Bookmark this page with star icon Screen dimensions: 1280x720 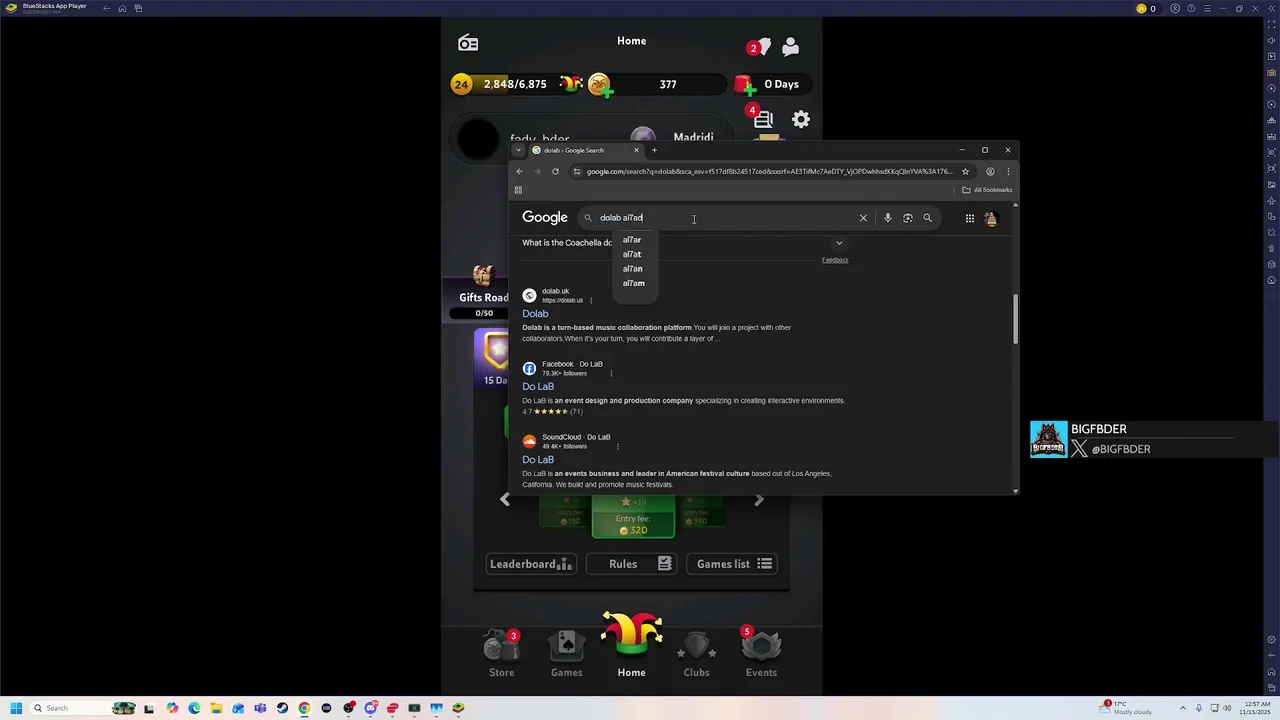965,171
